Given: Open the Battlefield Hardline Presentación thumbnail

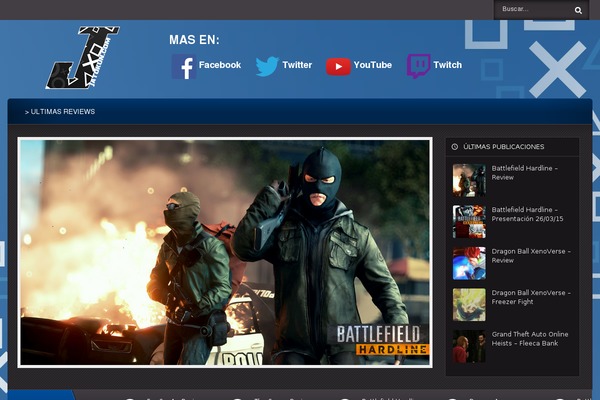Looking at the screenshot, I should pos(469,222).
